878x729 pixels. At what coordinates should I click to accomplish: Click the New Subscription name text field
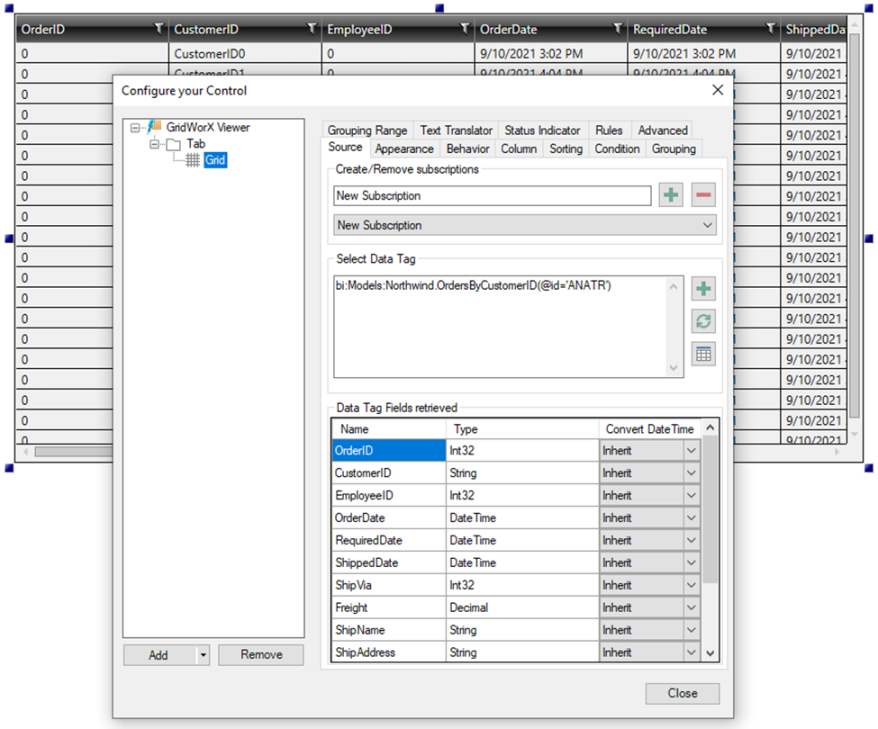[x=492, y=196]
